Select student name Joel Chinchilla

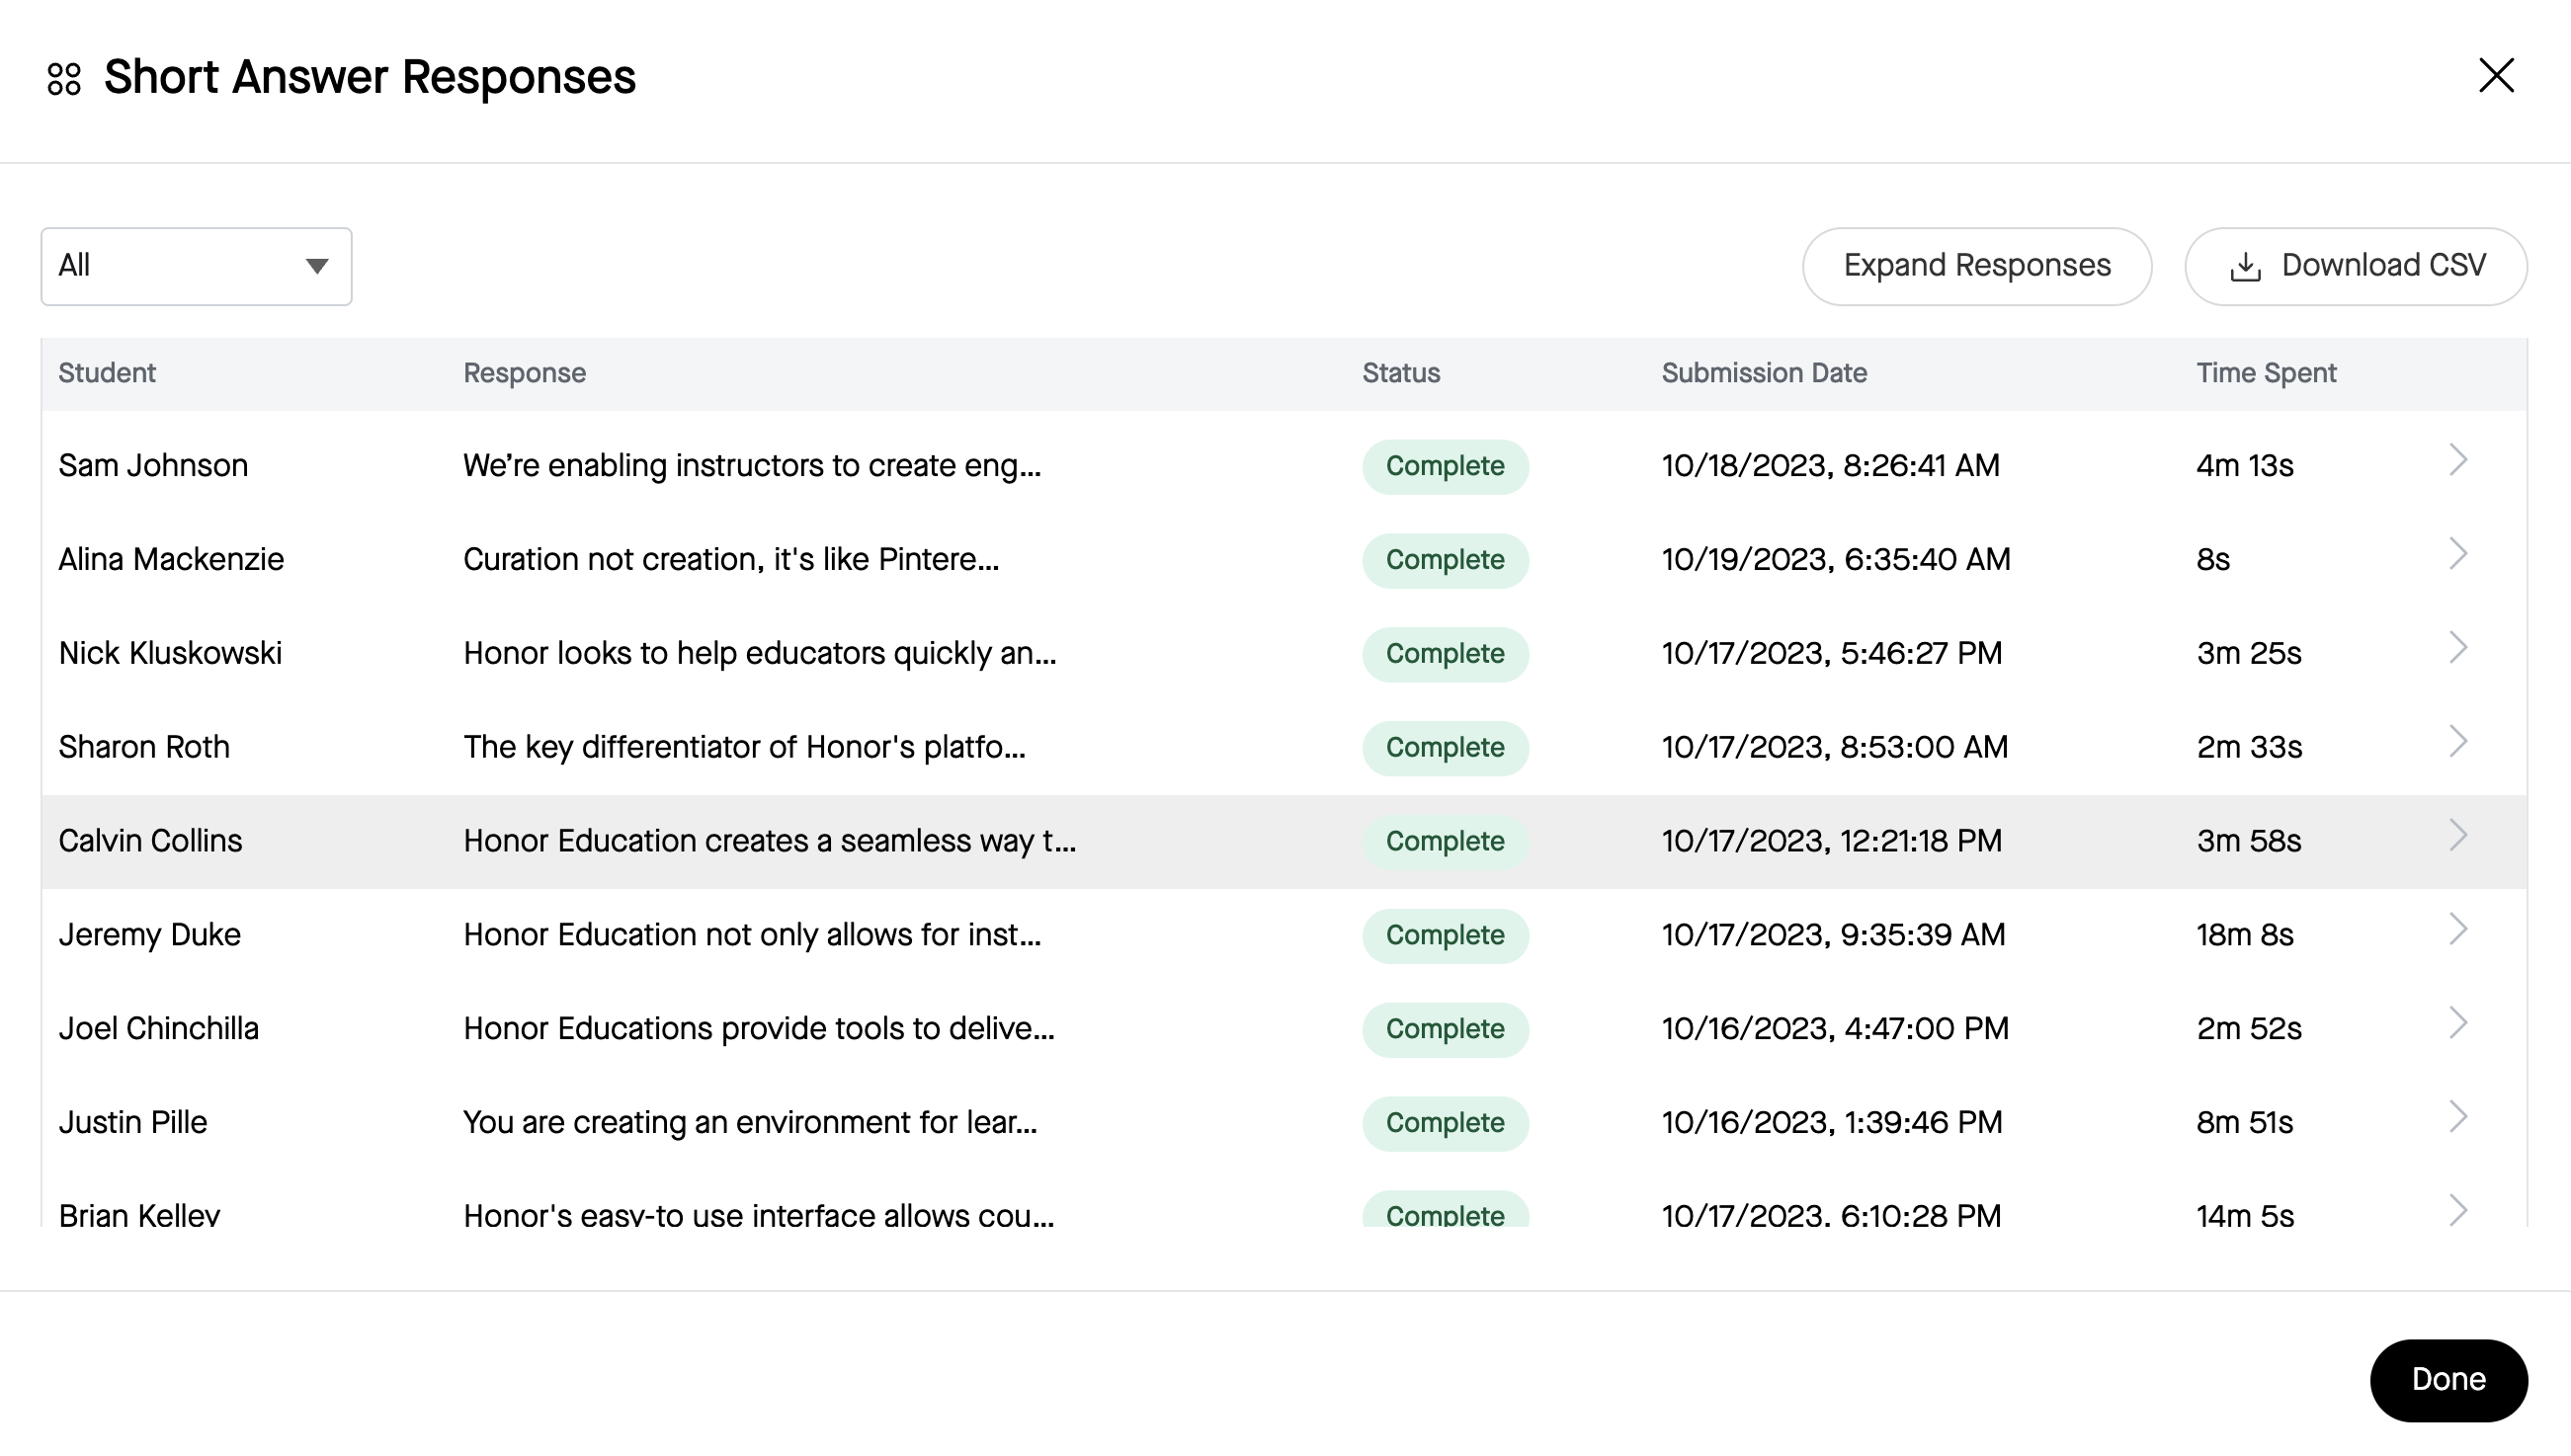158,1029
